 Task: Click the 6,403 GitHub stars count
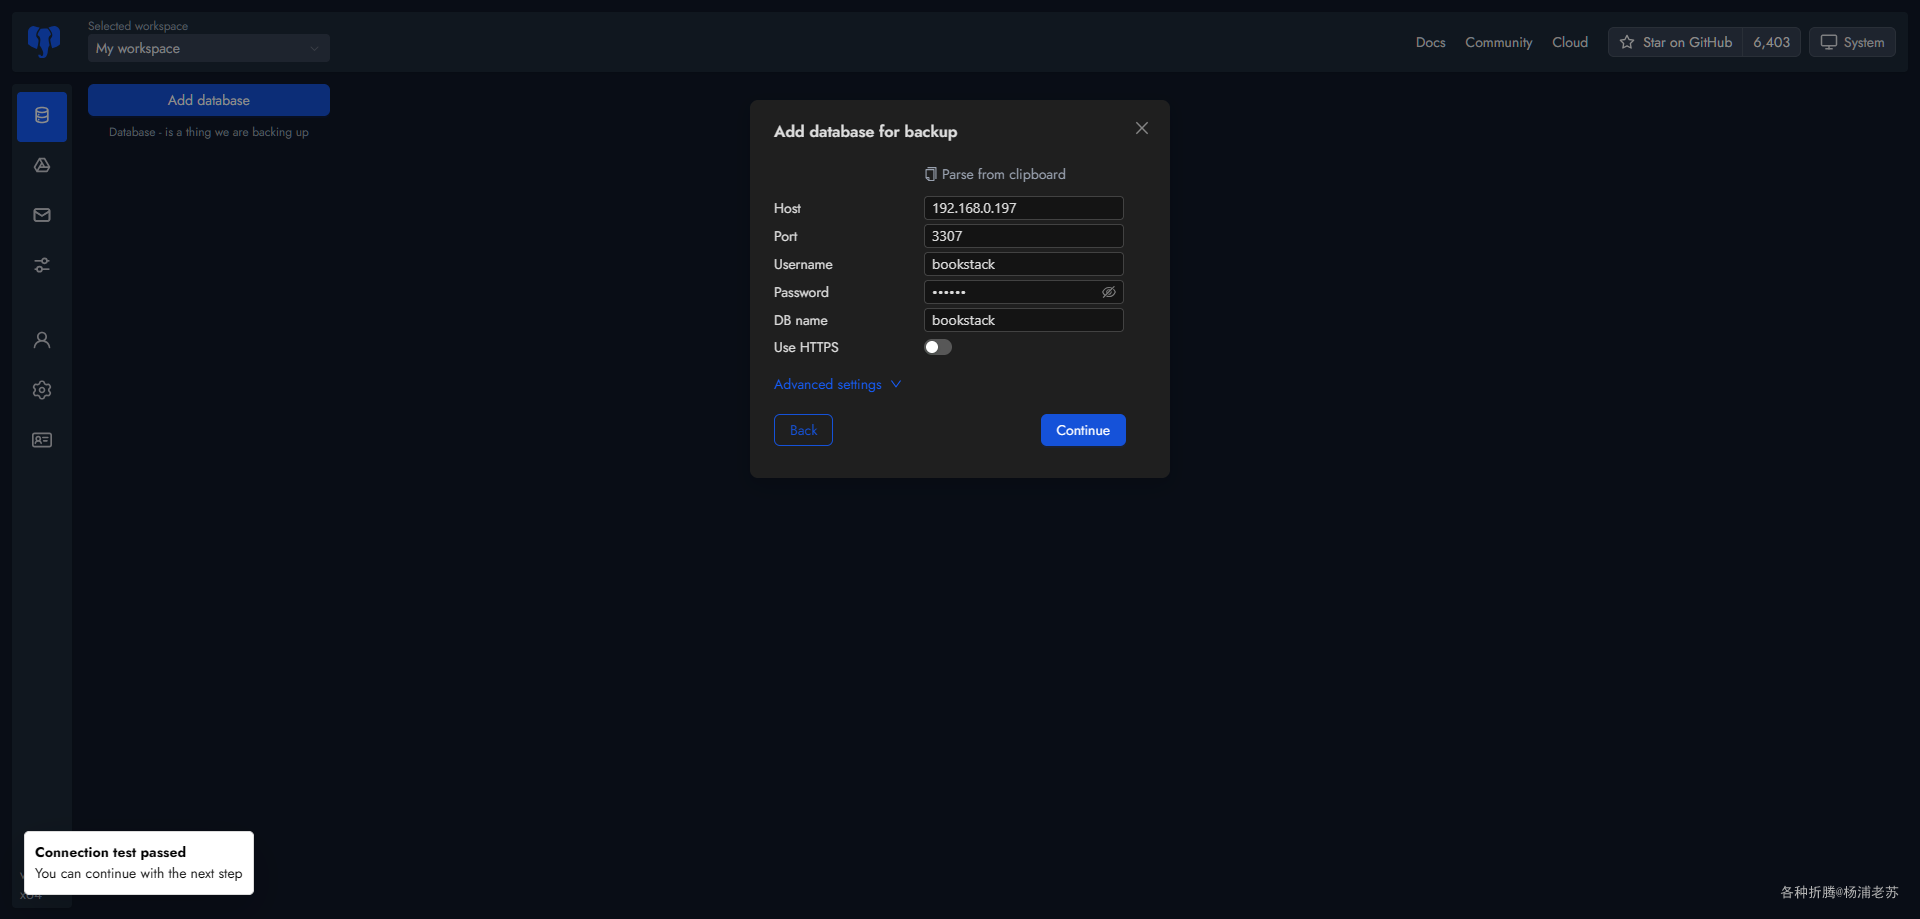tap(1772, 42)
